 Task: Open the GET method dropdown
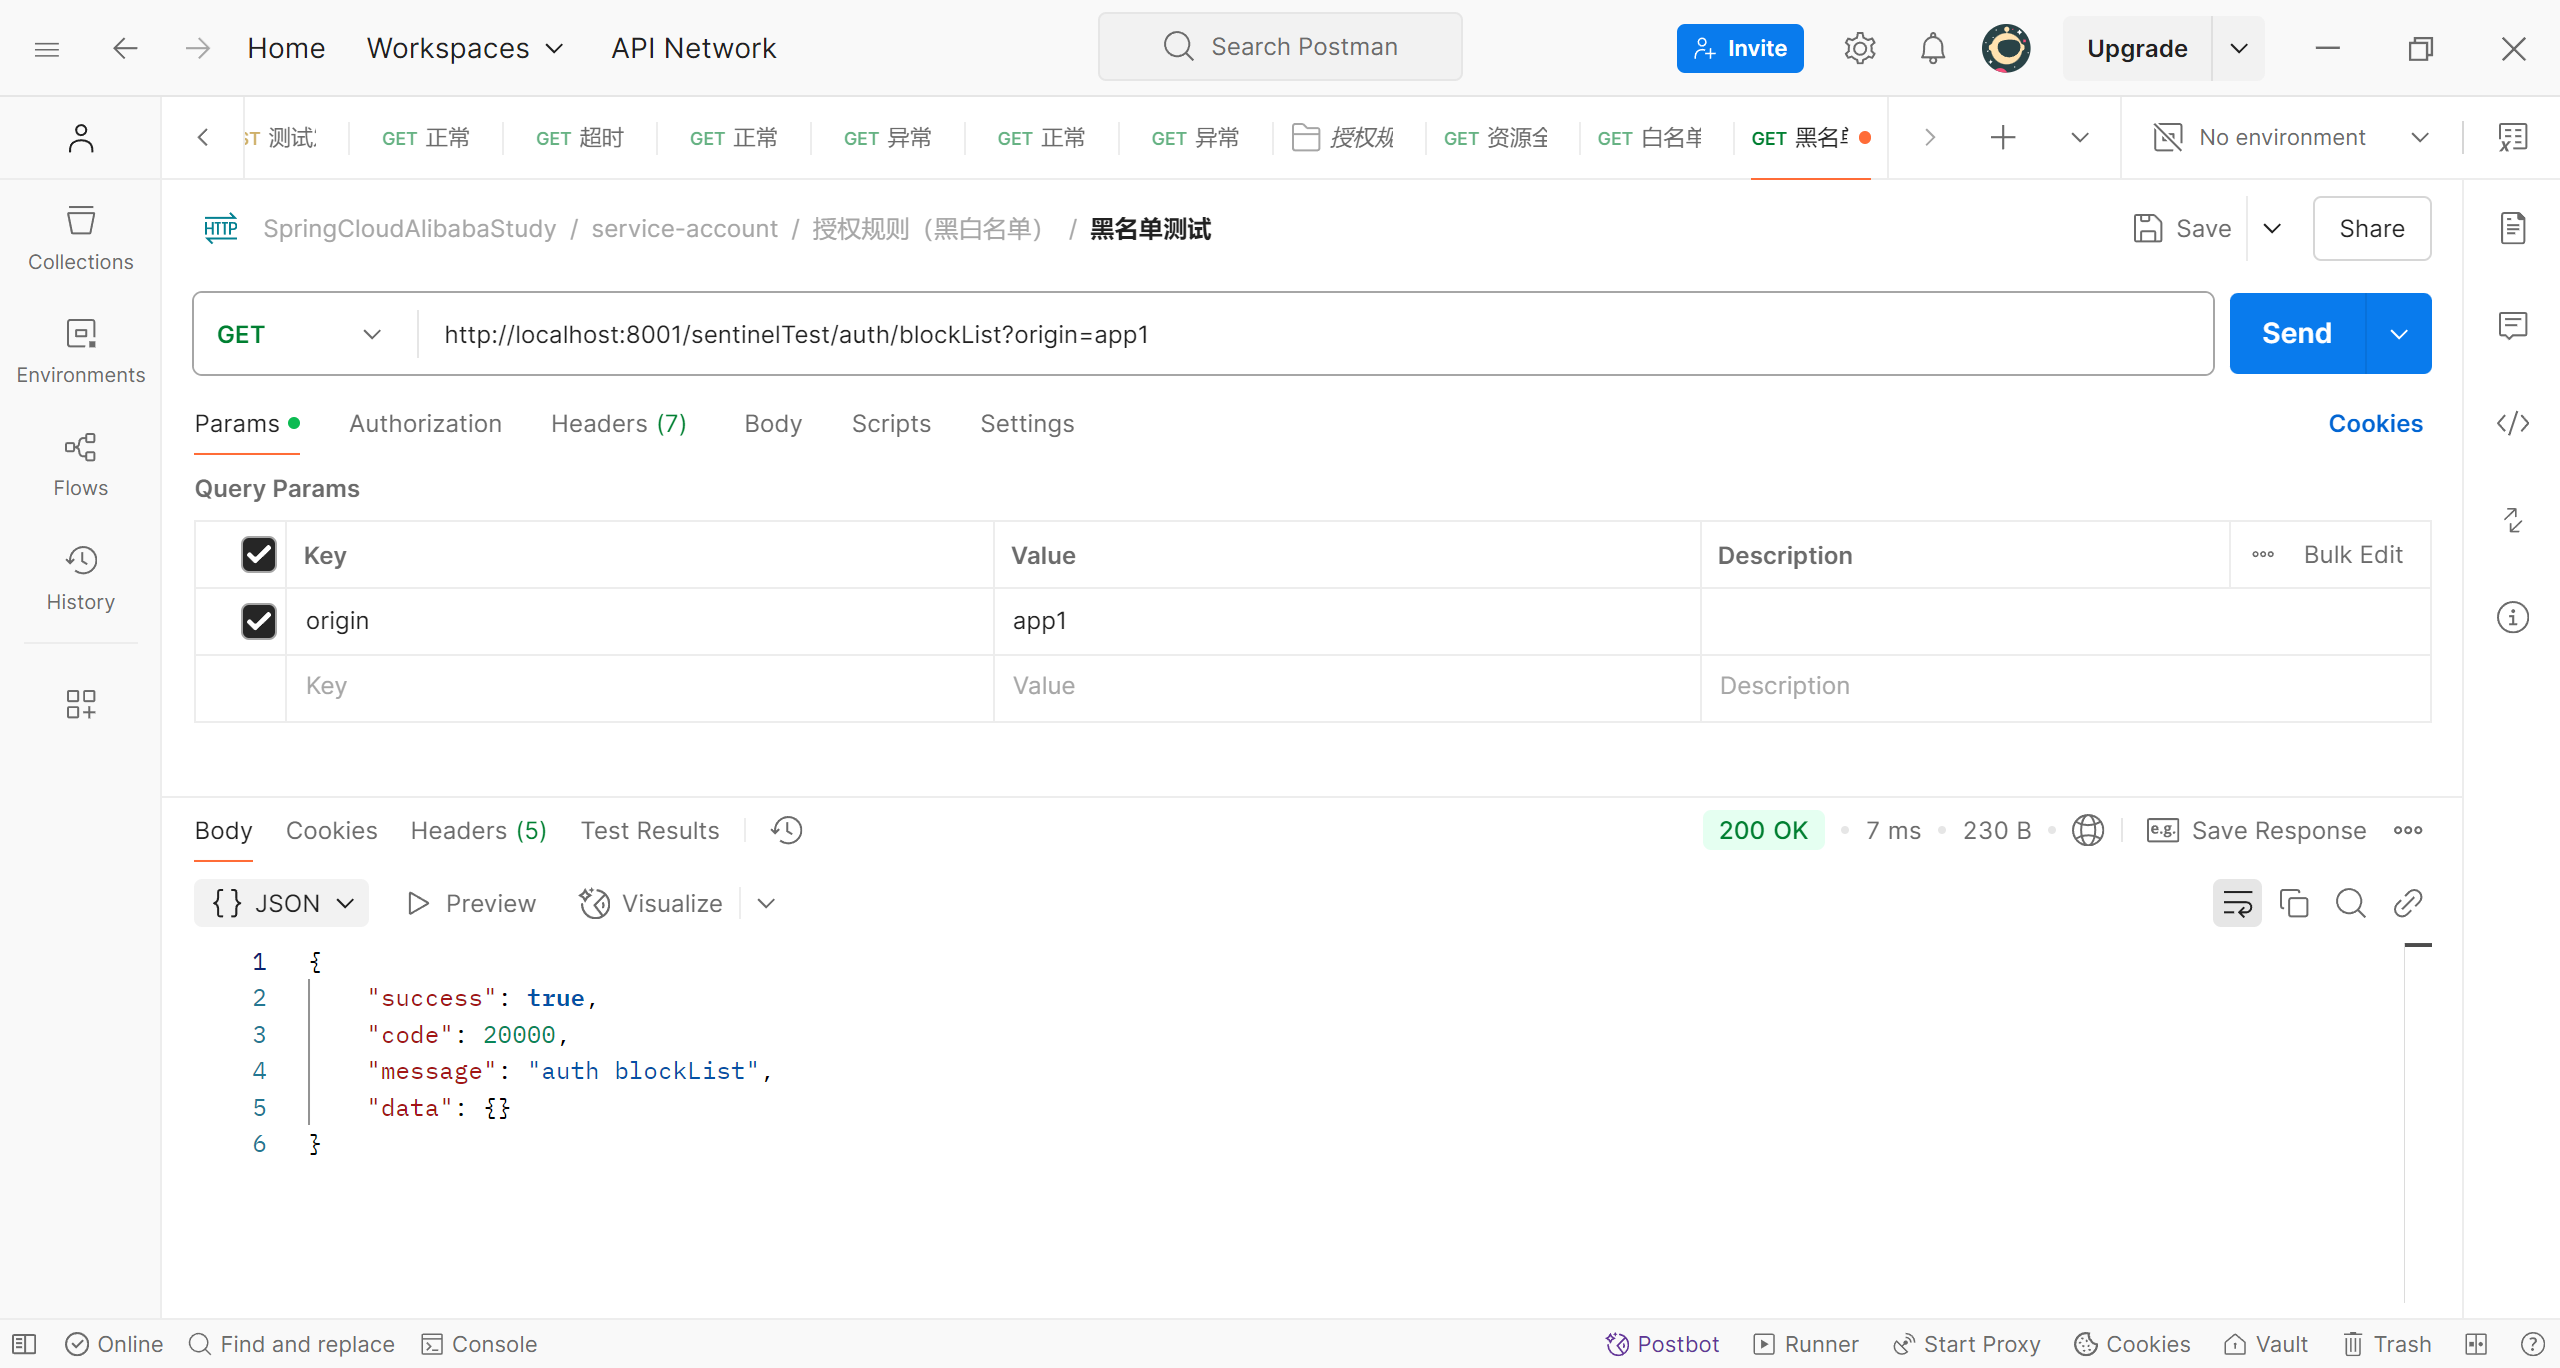tap(300, 334)
